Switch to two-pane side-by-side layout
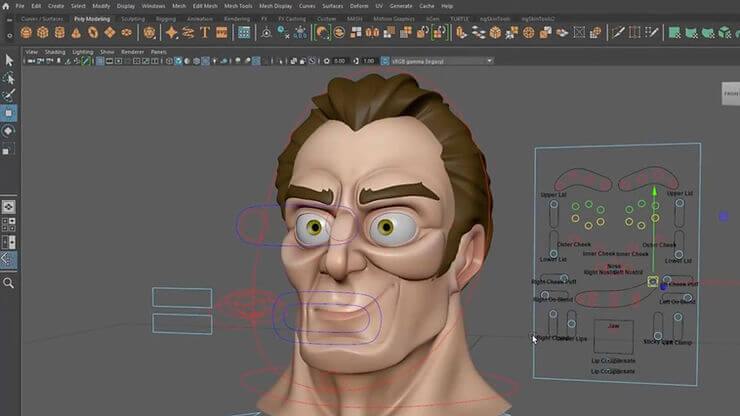 pos(8,243)
